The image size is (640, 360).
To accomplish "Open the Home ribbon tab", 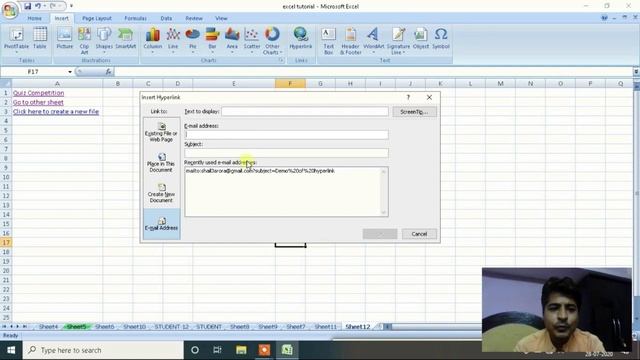I will tap(34, 18).
